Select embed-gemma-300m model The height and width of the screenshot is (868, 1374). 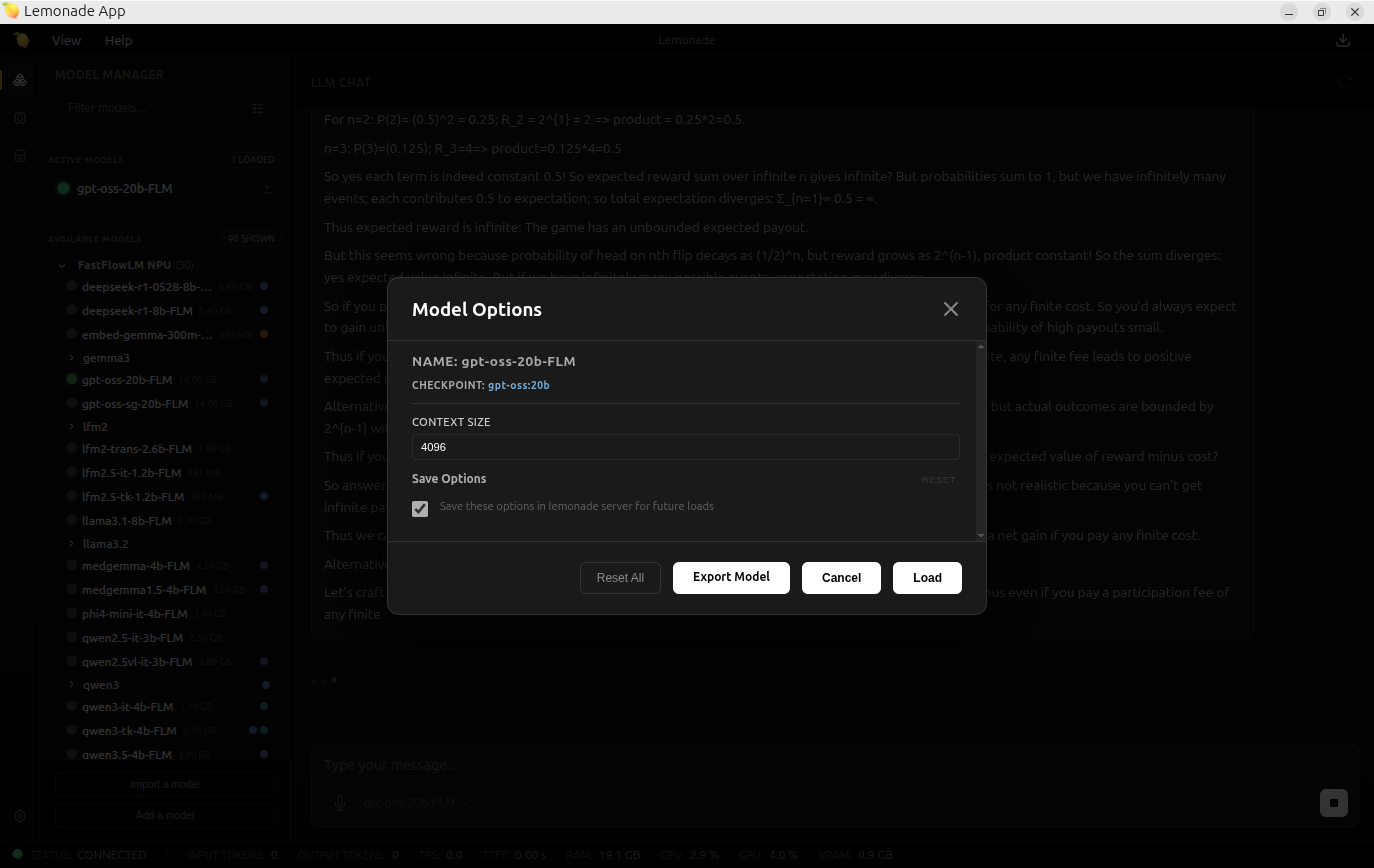pyautogui.click(x=147, y=335)
